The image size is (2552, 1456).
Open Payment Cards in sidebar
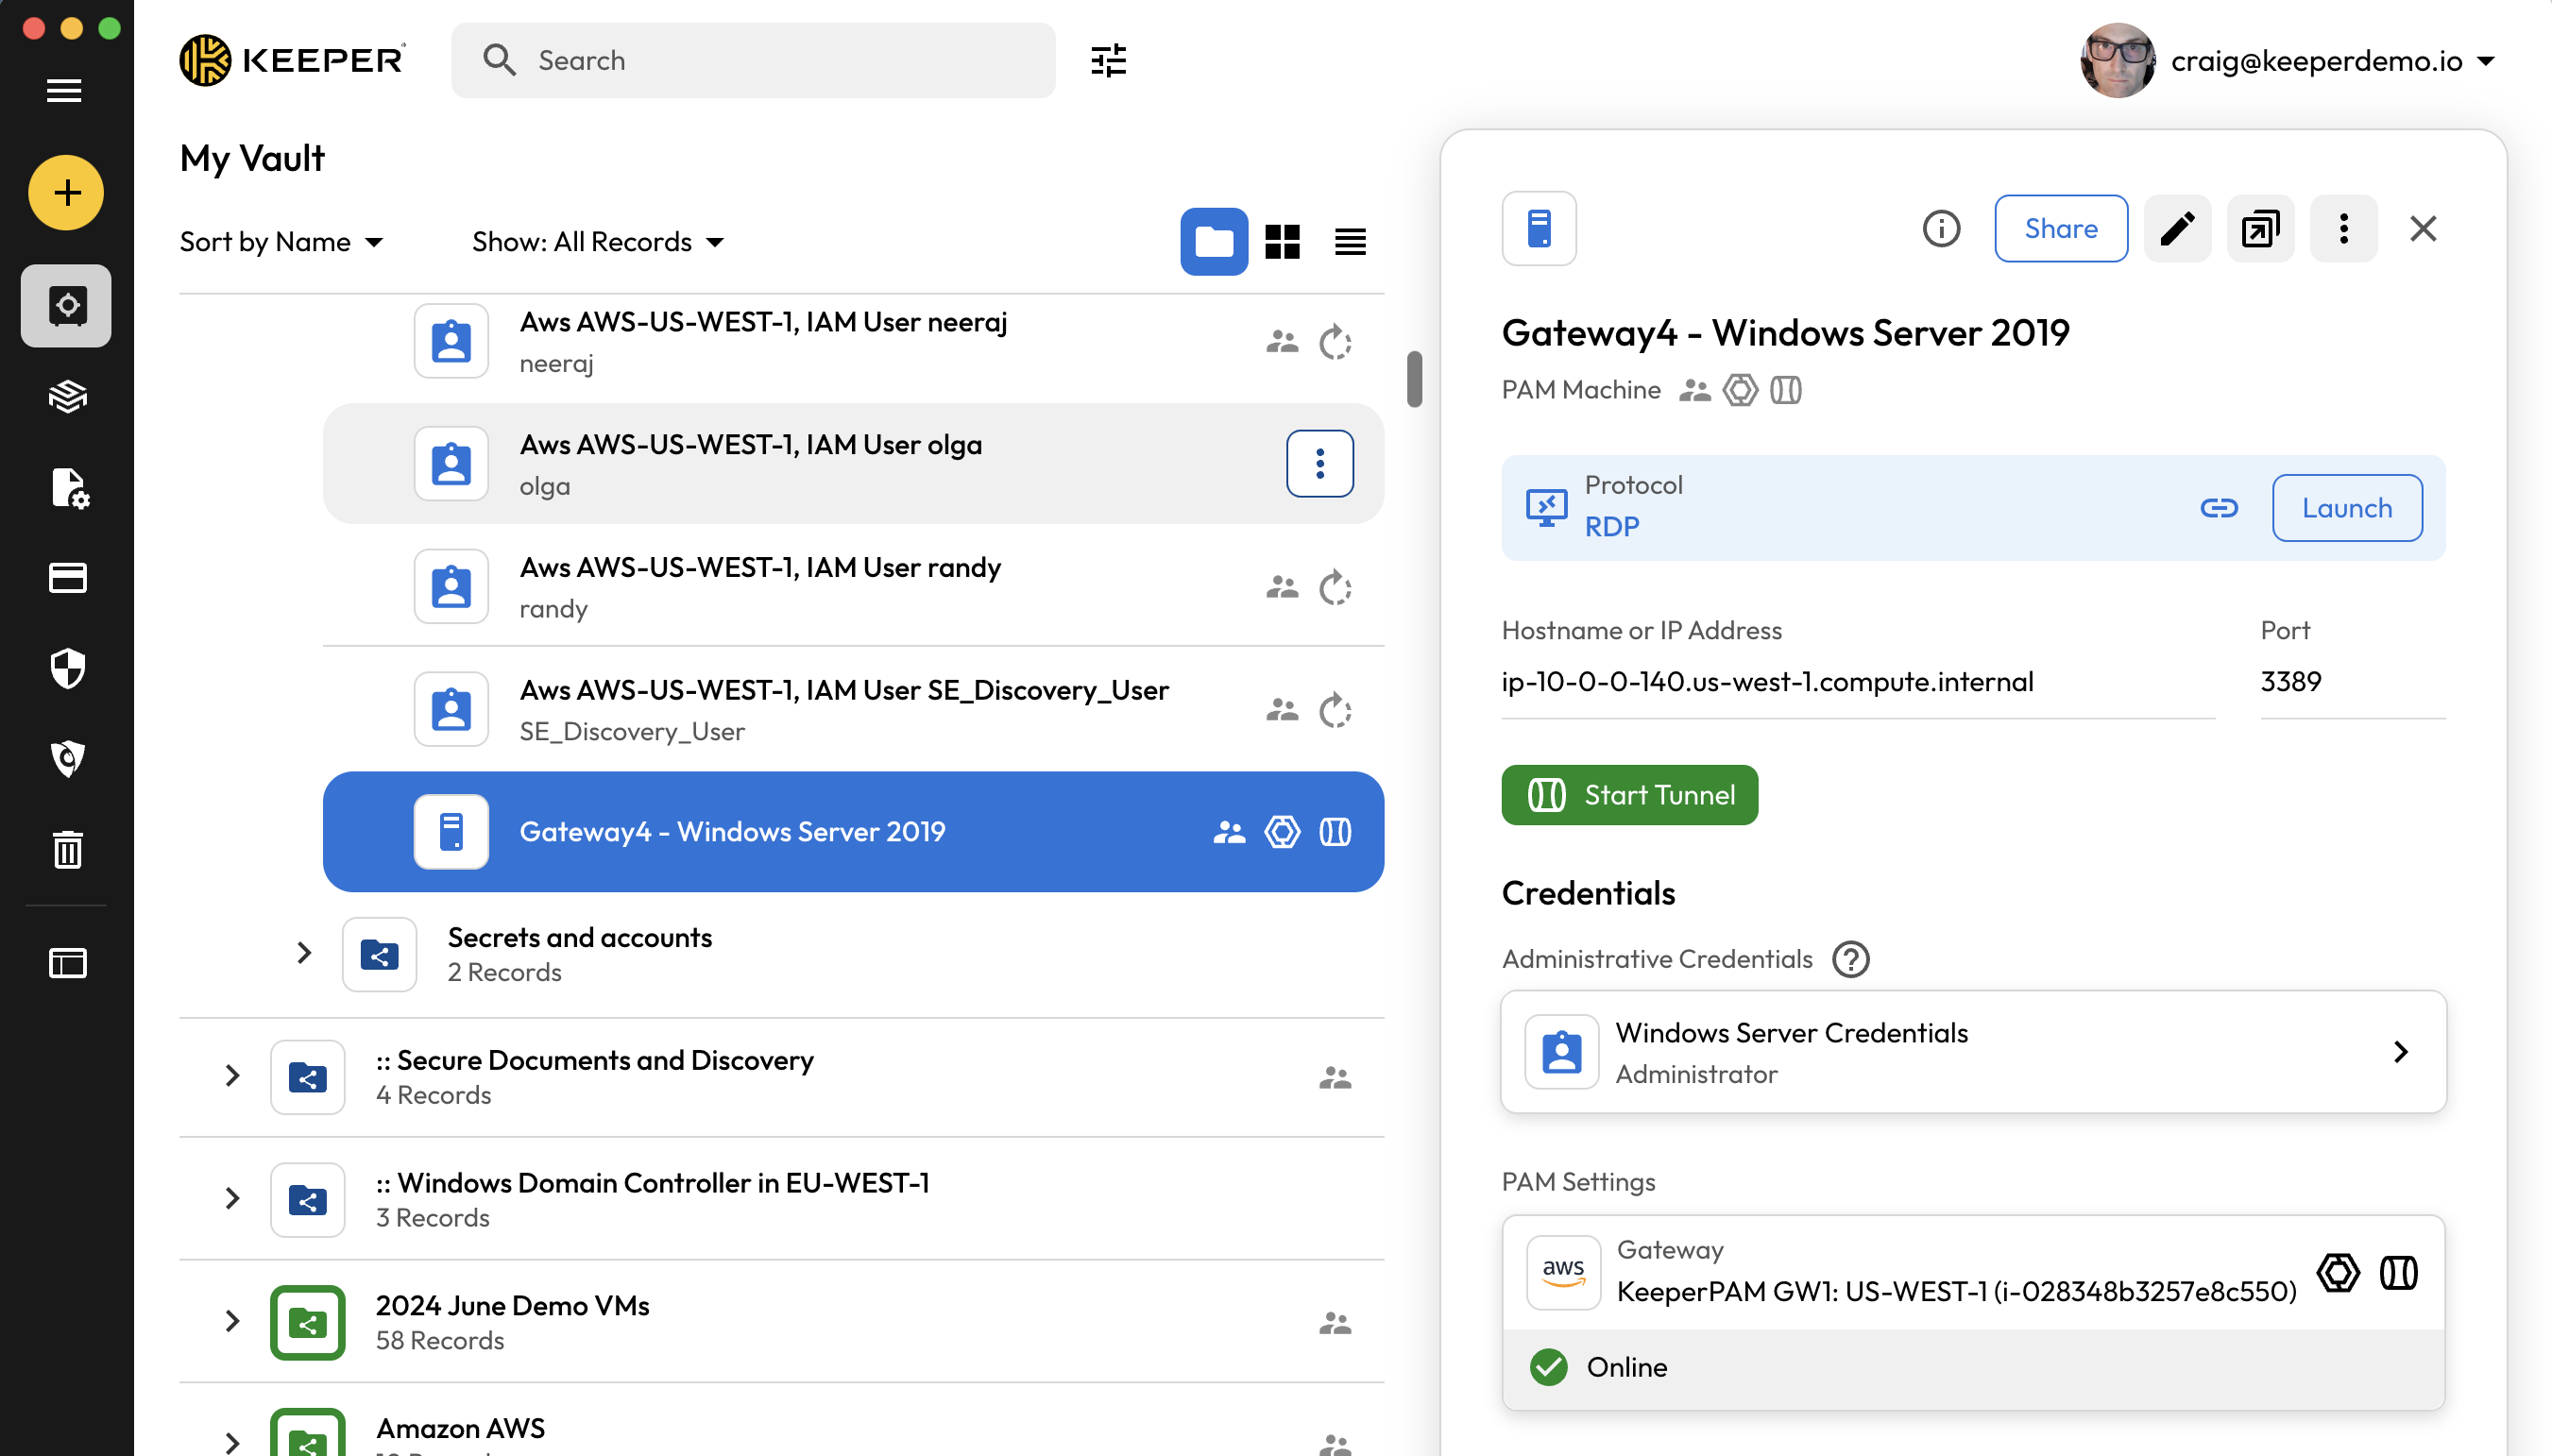point(67,578)
